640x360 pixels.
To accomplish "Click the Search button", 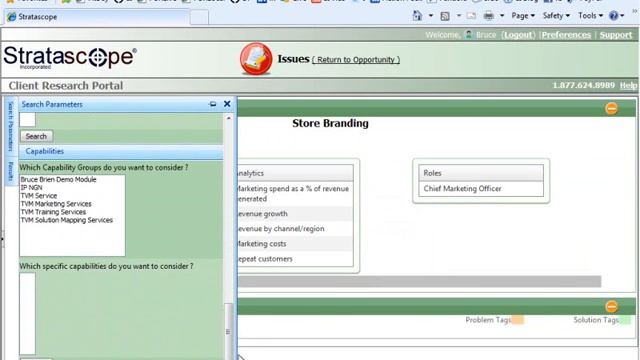I will tap(36, 136).
